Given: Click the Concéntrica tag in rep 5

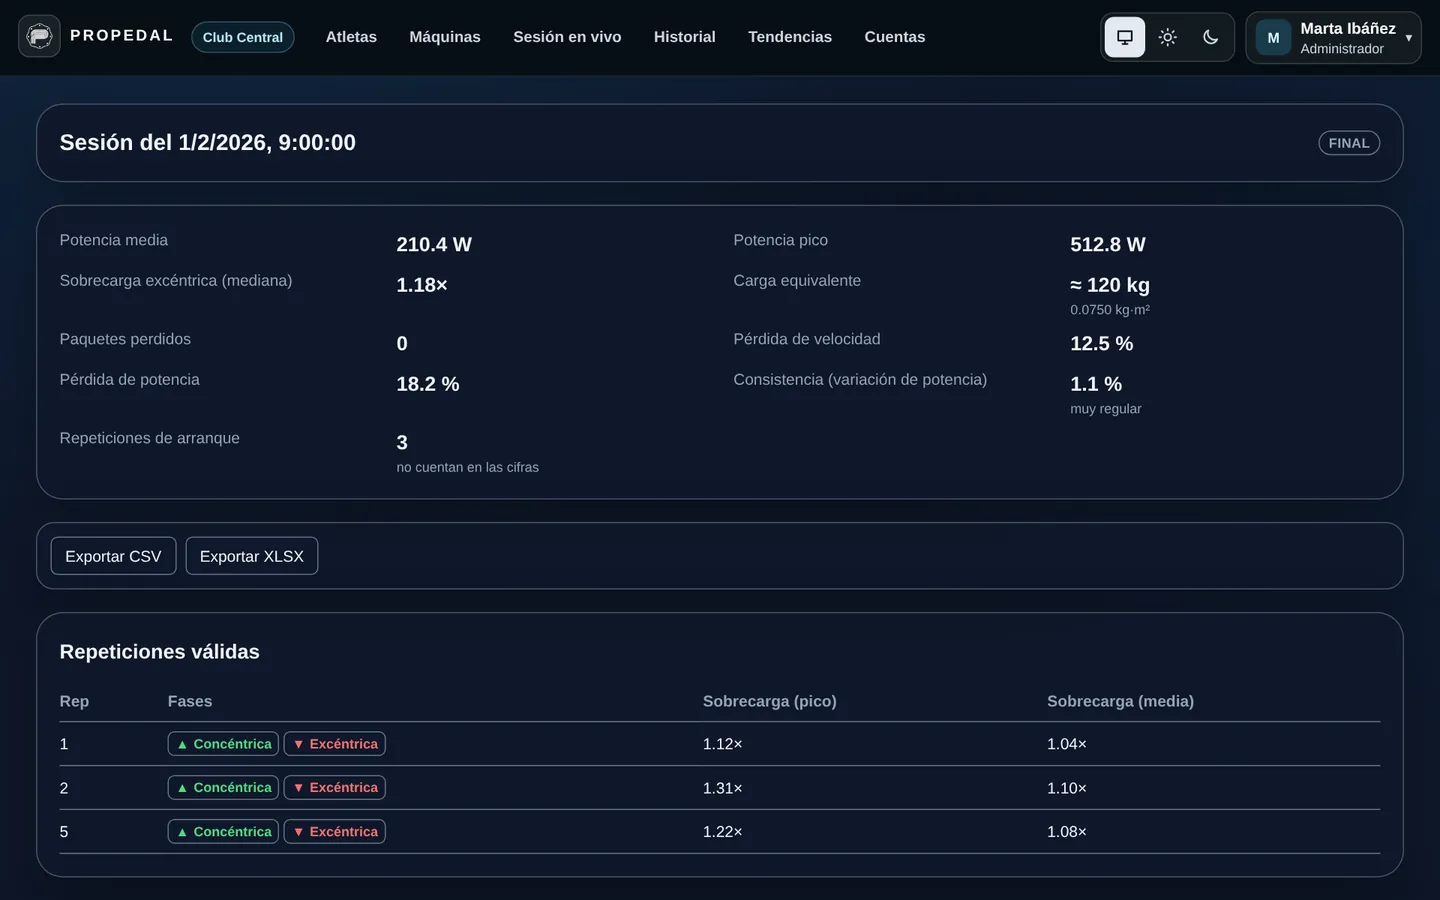Looking at the screenshot, I should point(223,832).
